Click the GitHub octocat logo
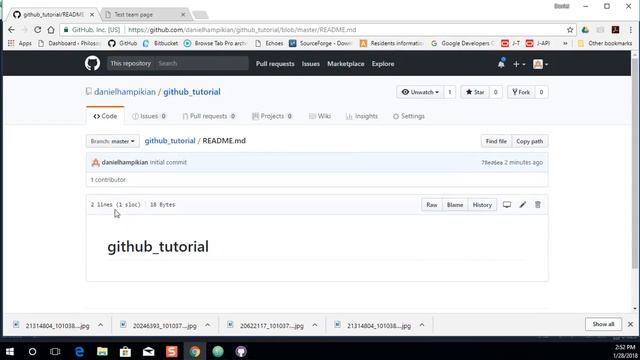The width and height of the screenshot is (640, 360). pyautogui.click(x=92, y=64)
